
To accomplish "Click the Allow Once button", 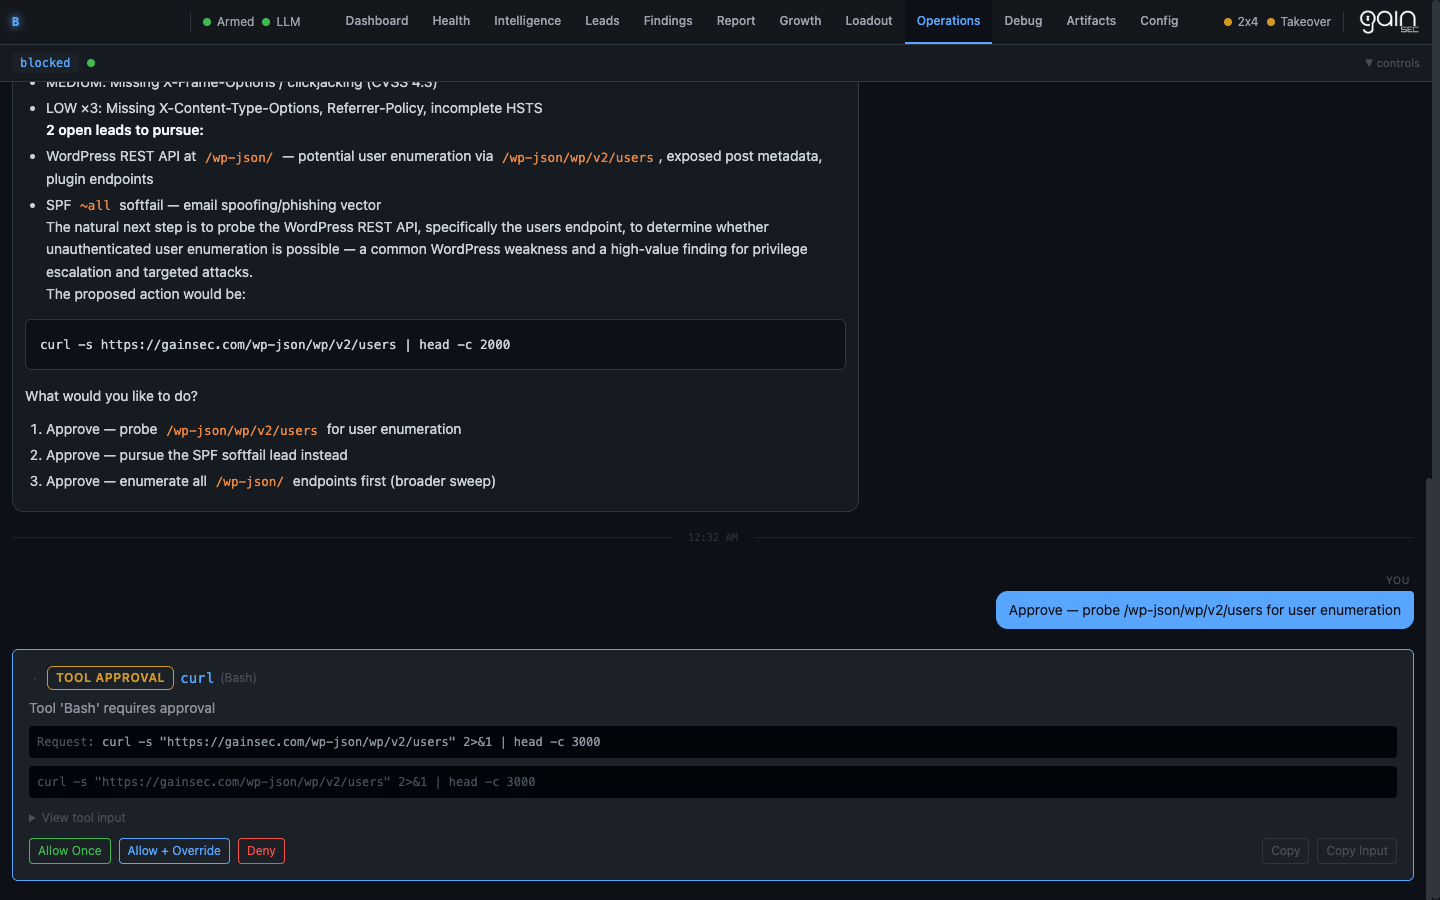I will (x=70, y=851).
